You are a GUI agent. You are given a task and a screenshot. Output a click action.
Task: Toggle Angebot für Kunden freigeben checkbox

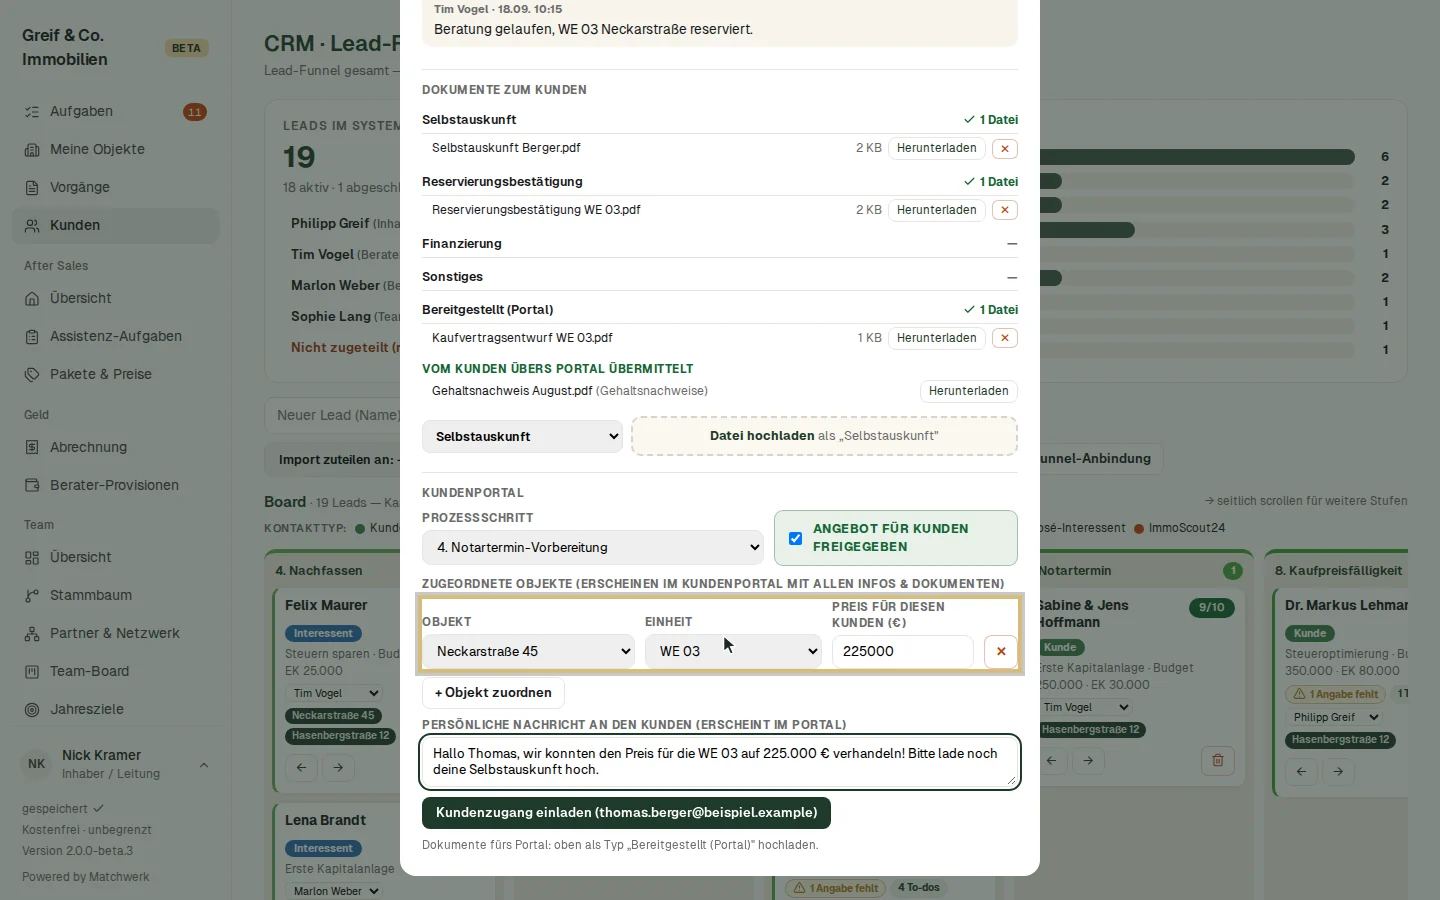tap(796, 538)
